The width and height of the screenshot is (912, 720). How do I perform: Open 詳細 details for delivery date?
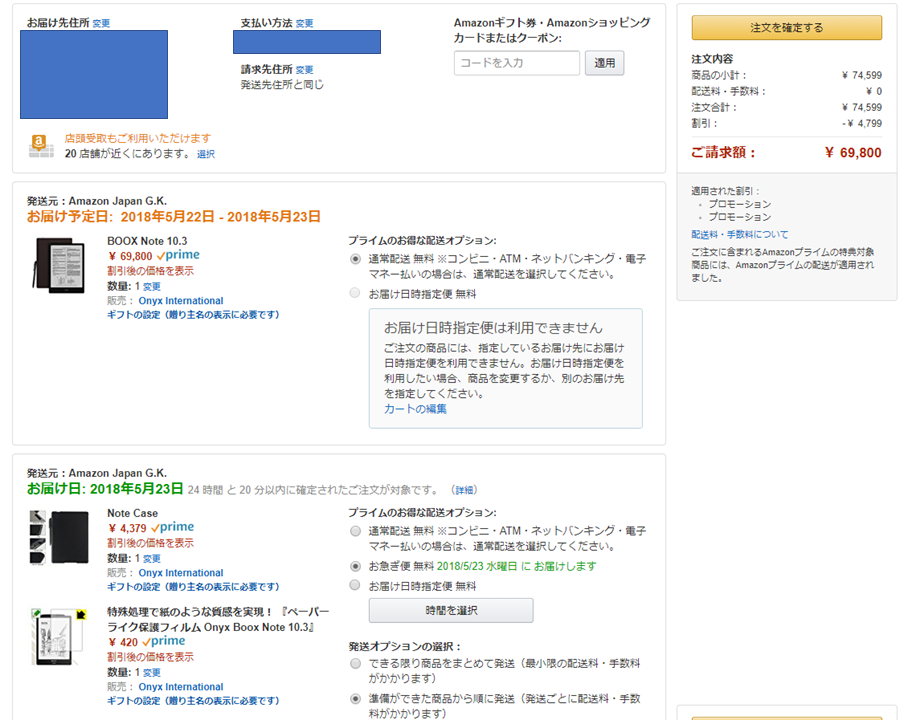click(x=464, y=490)
